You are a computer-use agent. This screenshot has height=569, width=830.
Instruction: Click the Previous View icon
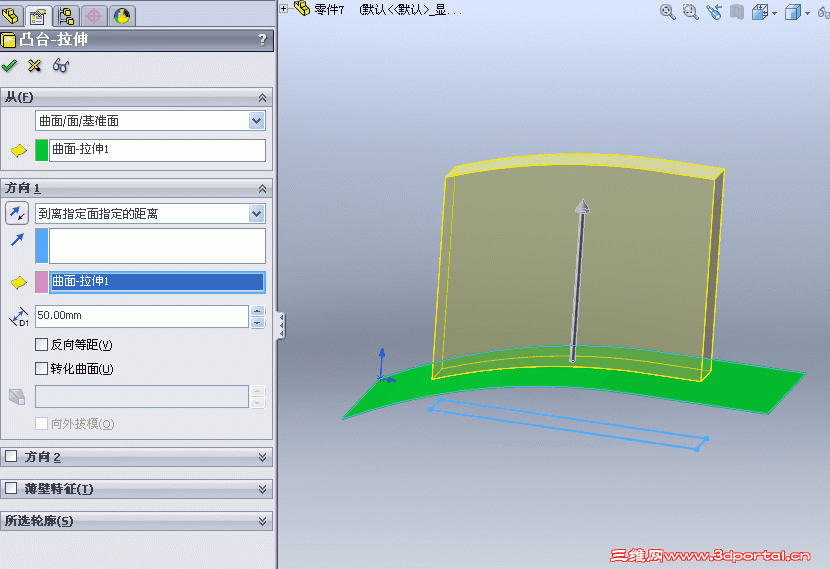[x=714, y=12]
